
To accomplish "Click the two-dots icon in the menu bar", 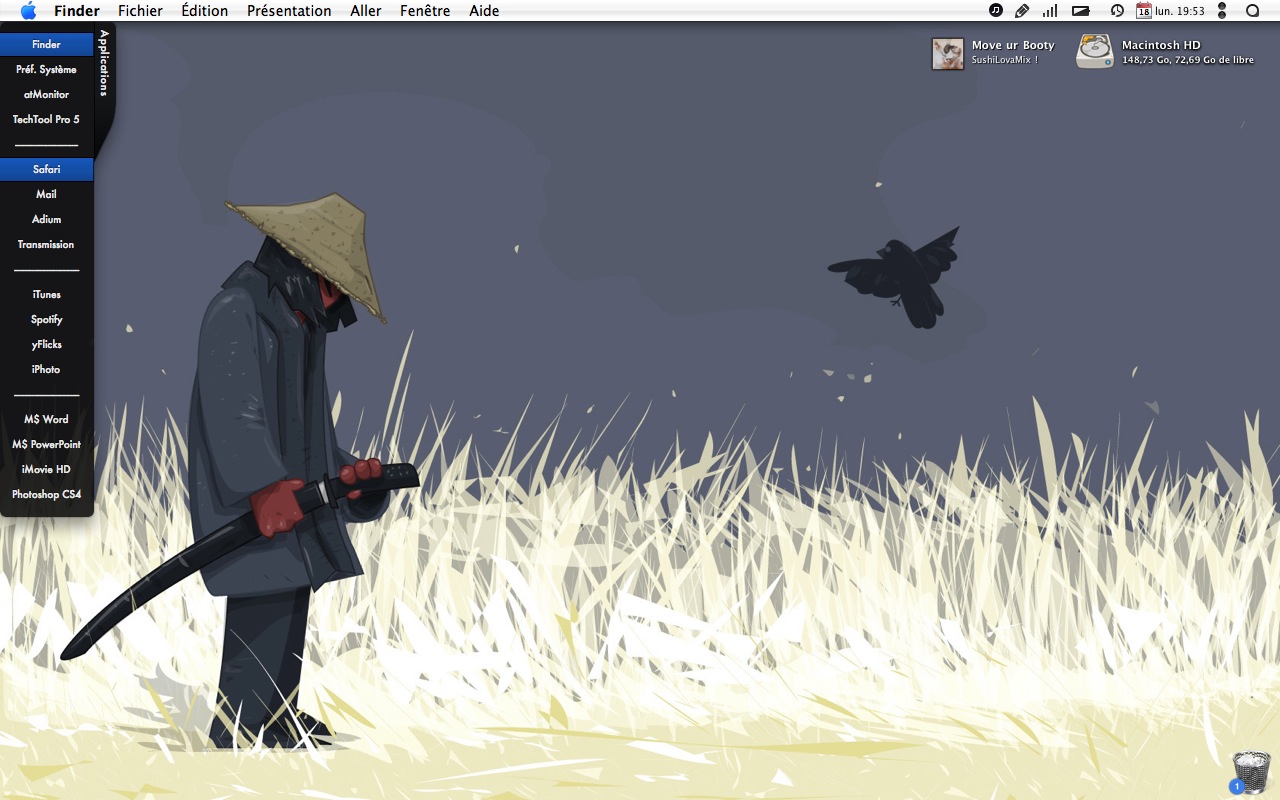I will click(1222, 11).
